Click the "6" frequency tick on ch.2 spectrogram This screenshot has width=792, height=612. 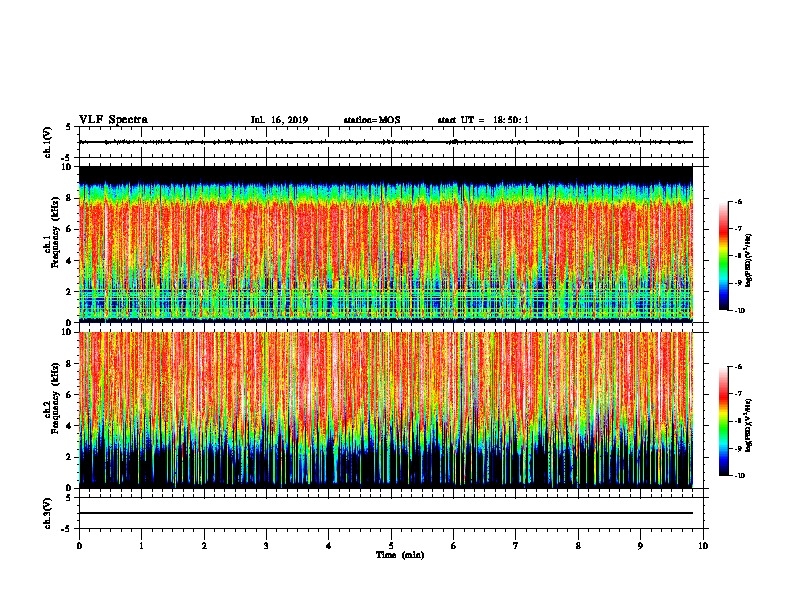coord(69,394)
